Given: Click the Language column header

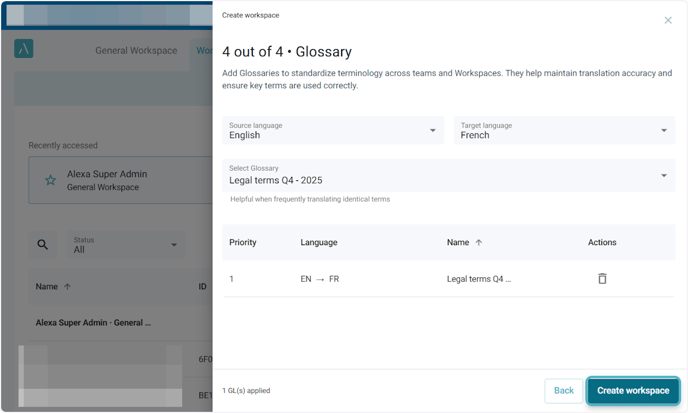Looking at the screenshot, I should tap(319, 243).
